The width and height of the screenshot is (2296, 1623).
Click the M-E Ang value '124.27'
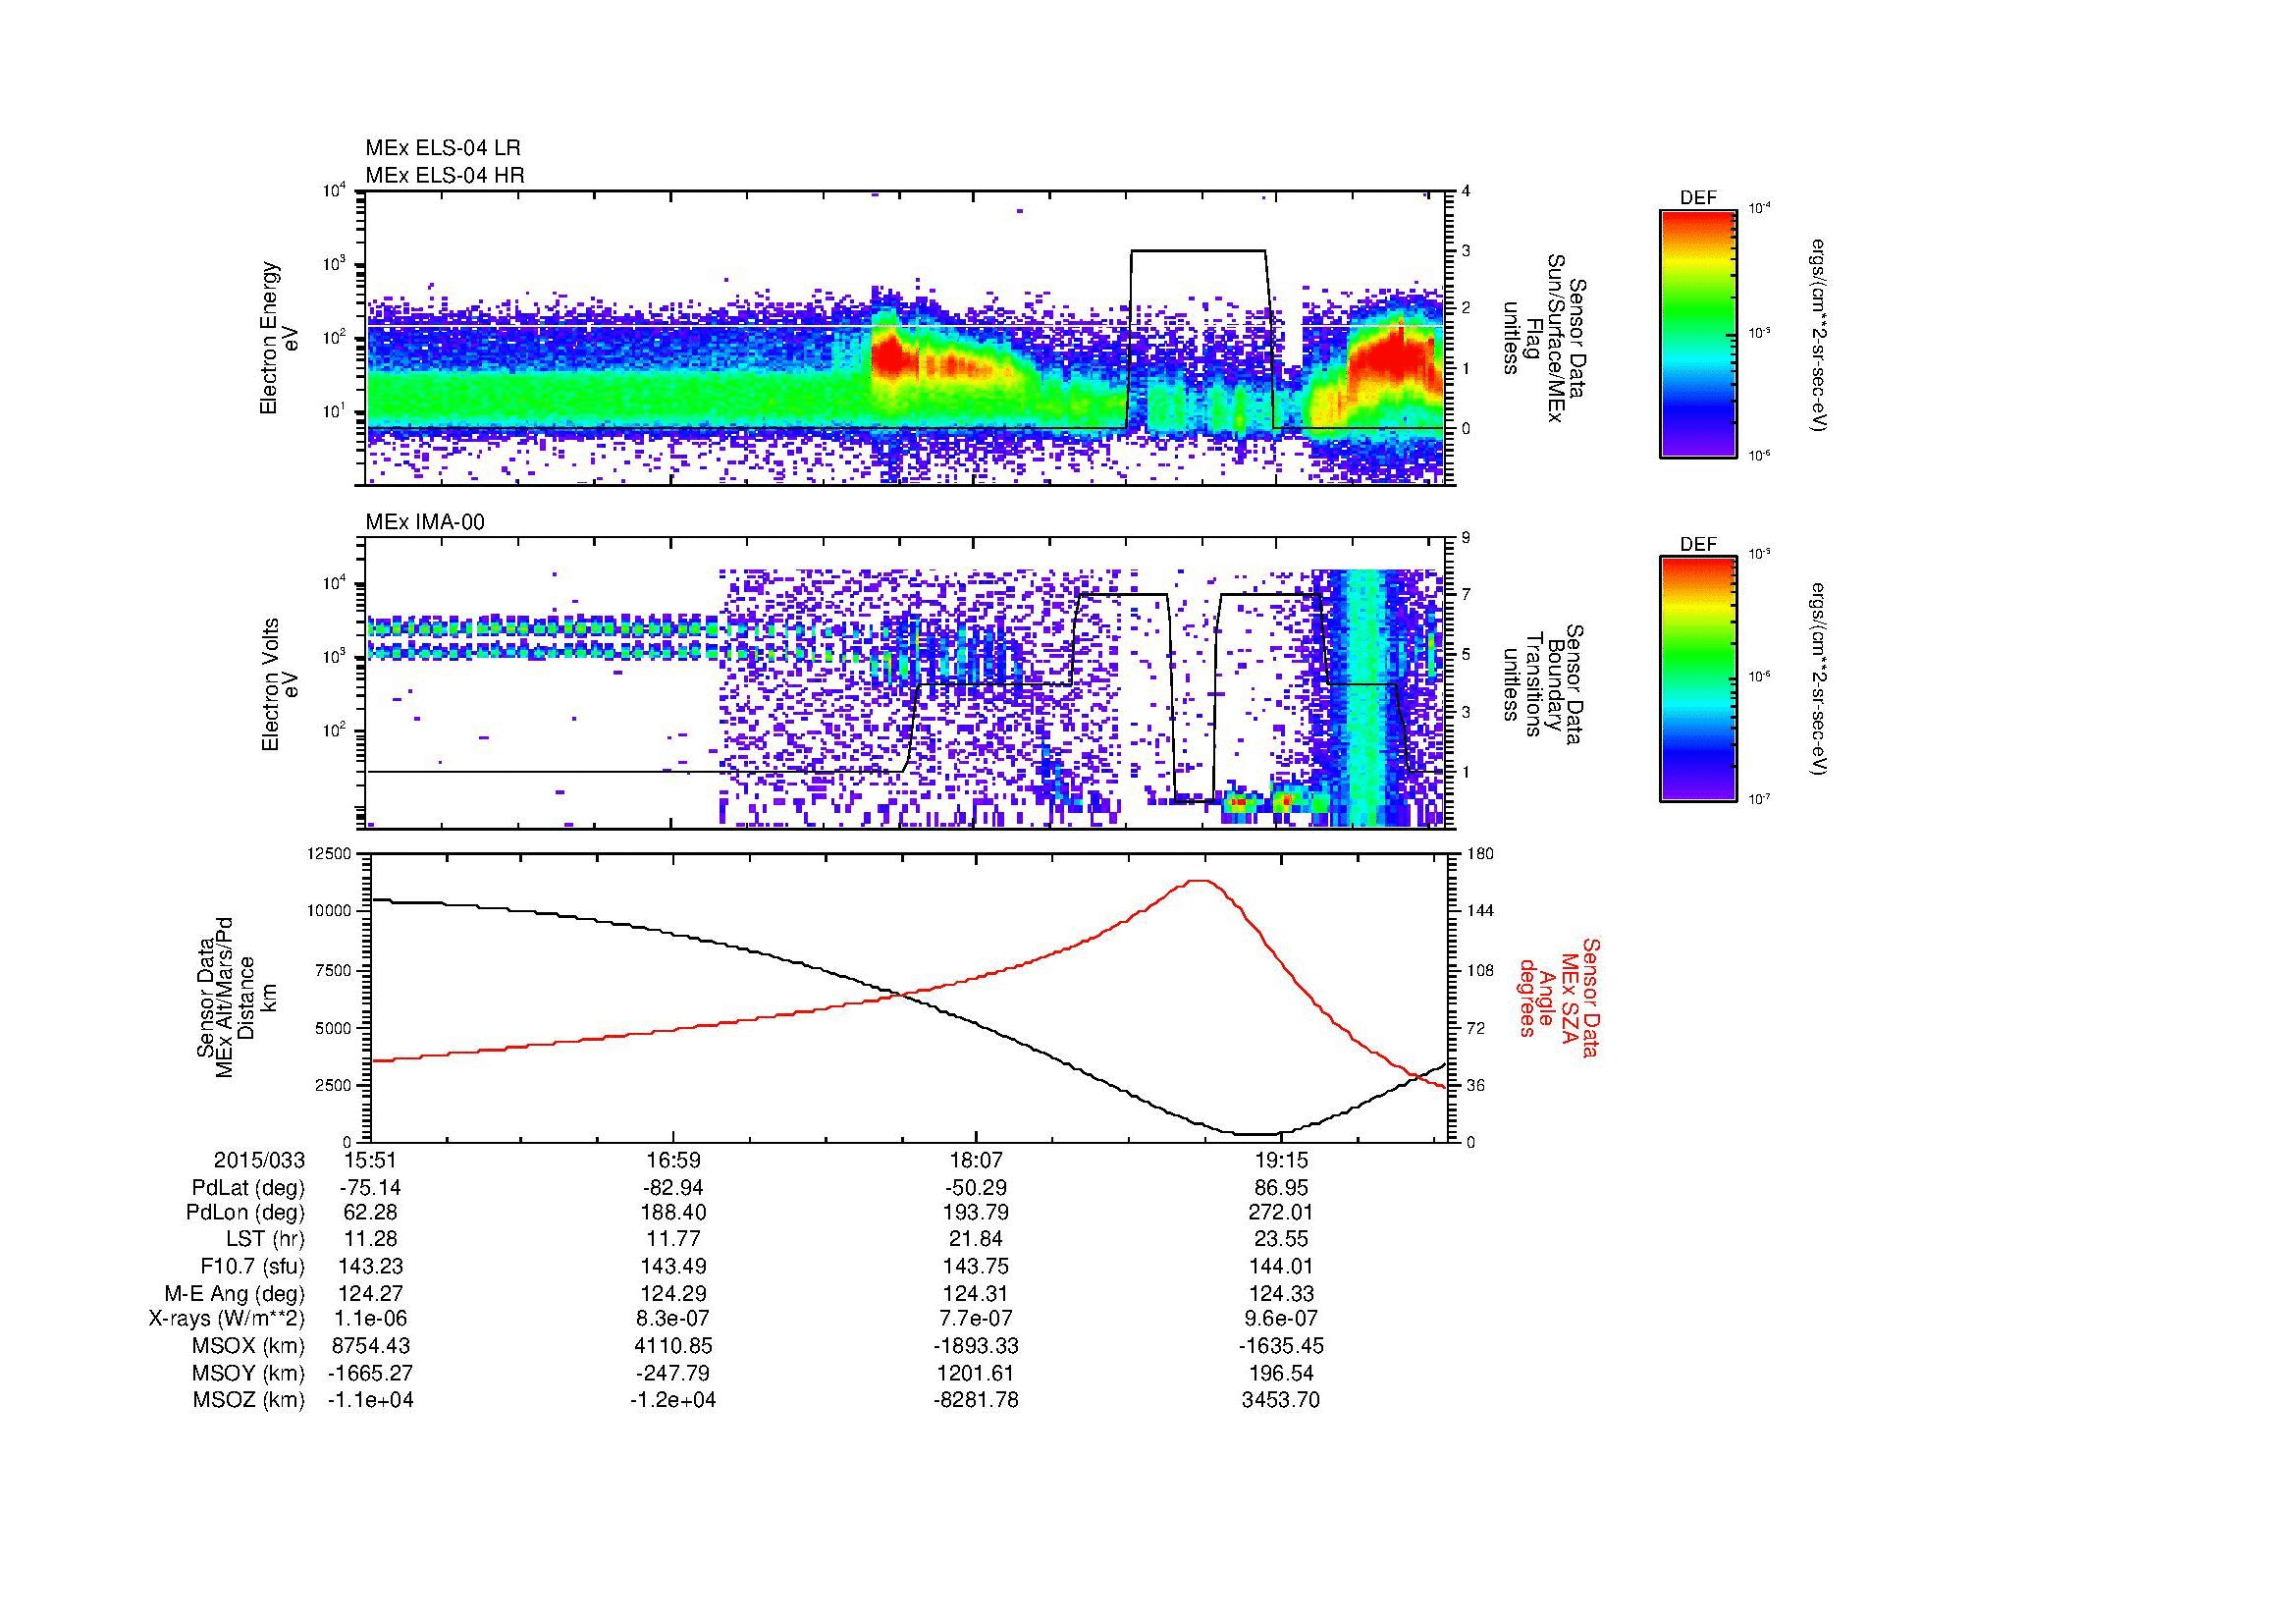pos(370,1294)
